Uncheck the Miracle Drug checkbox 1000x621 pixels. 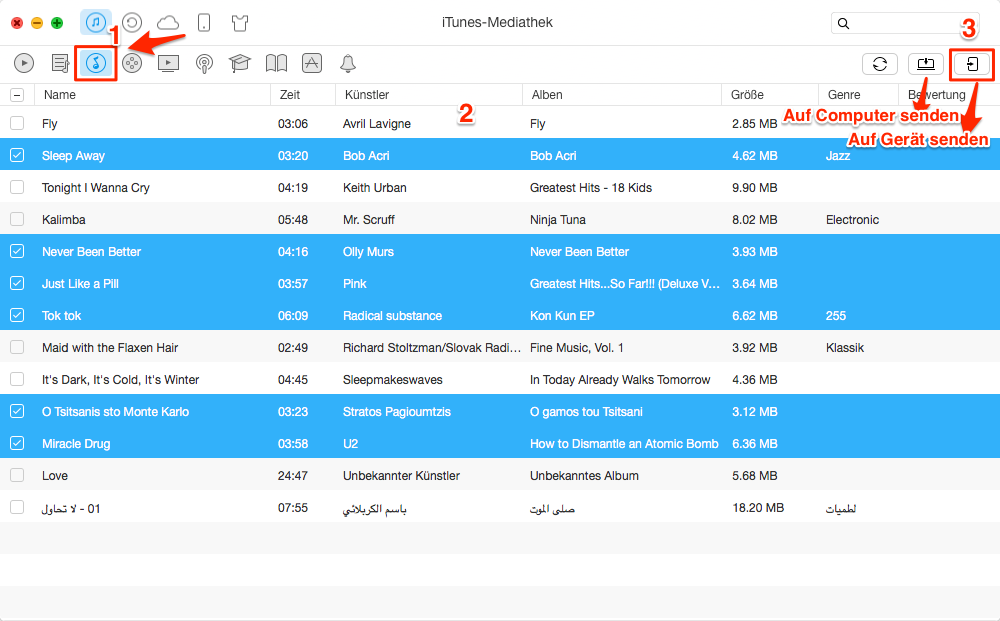pos(17,443)
